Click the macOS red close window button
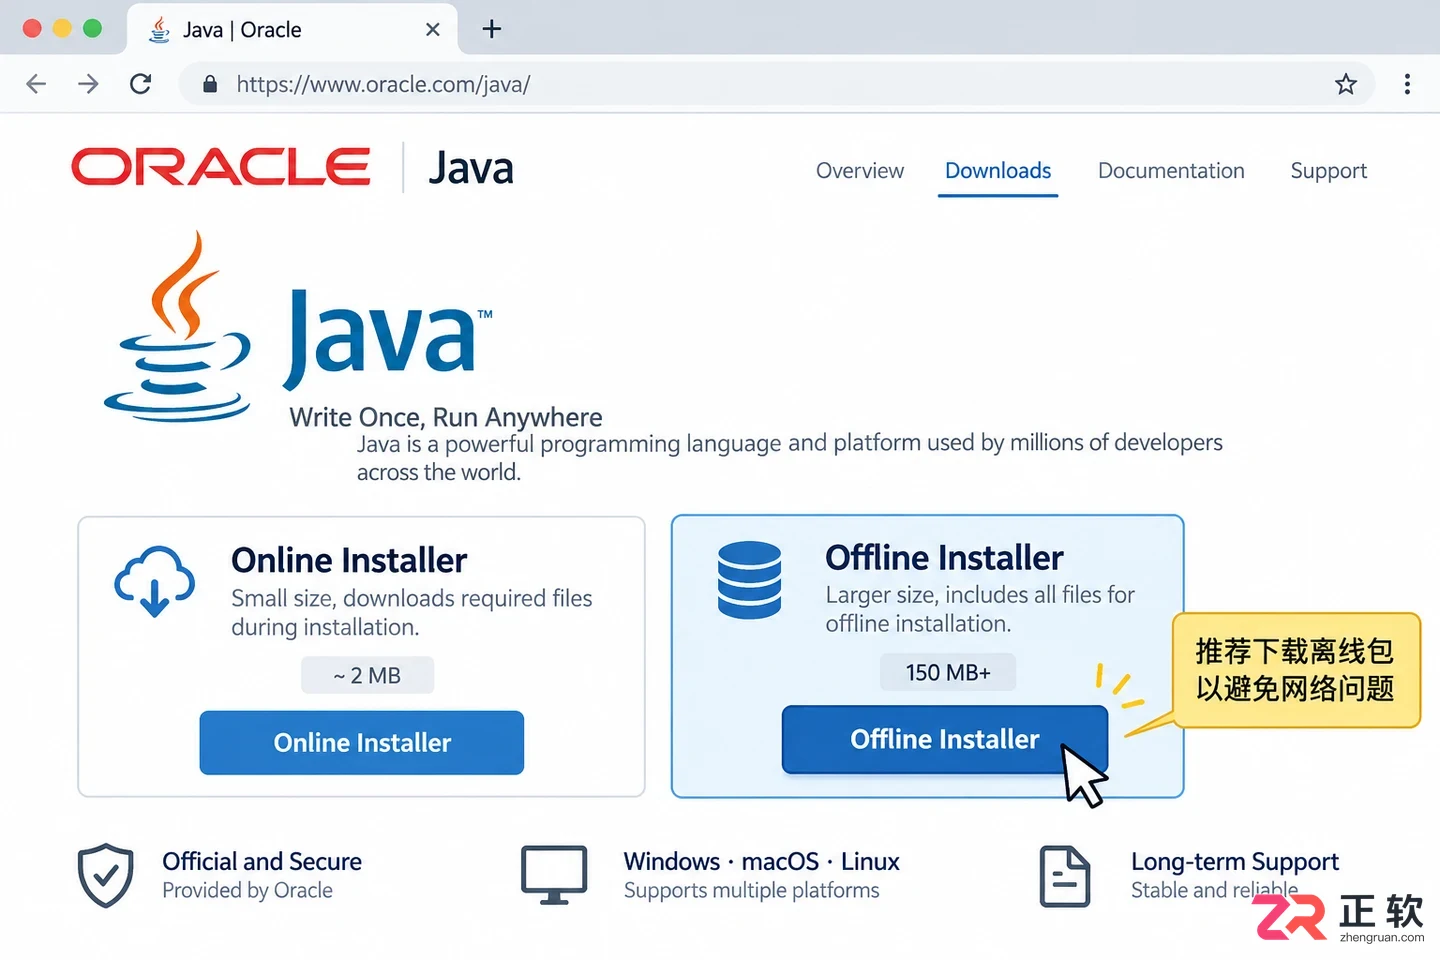The image size is (1440, 960). click(32, 28)
